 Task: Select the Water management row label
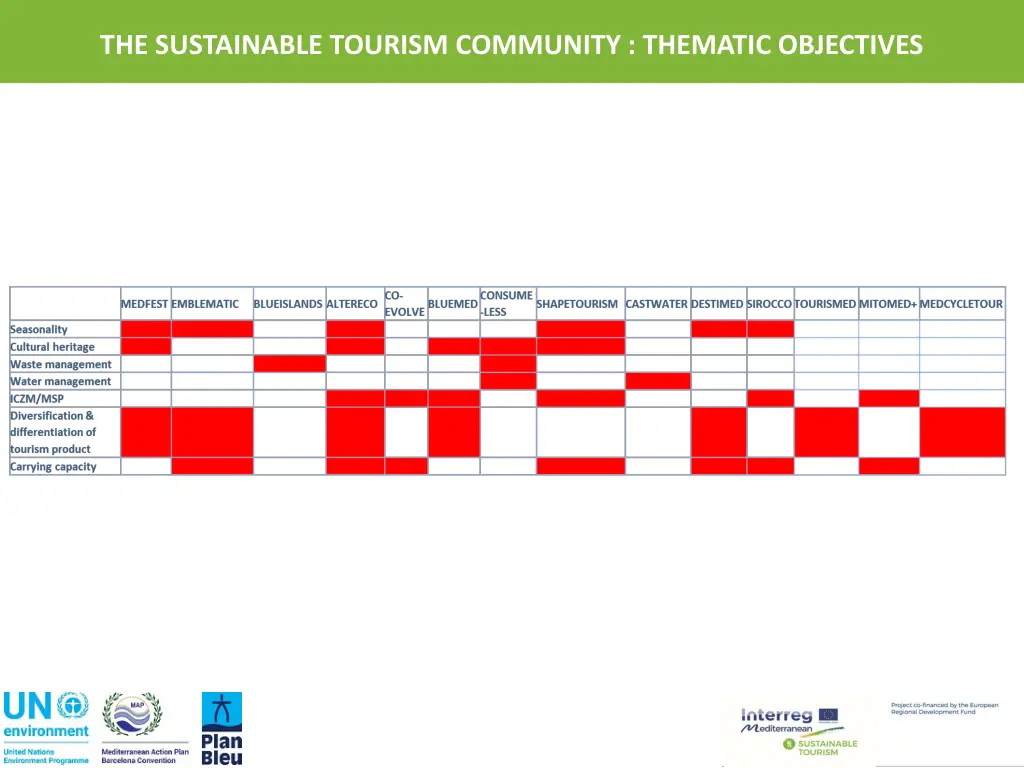(x=61, y=381)
